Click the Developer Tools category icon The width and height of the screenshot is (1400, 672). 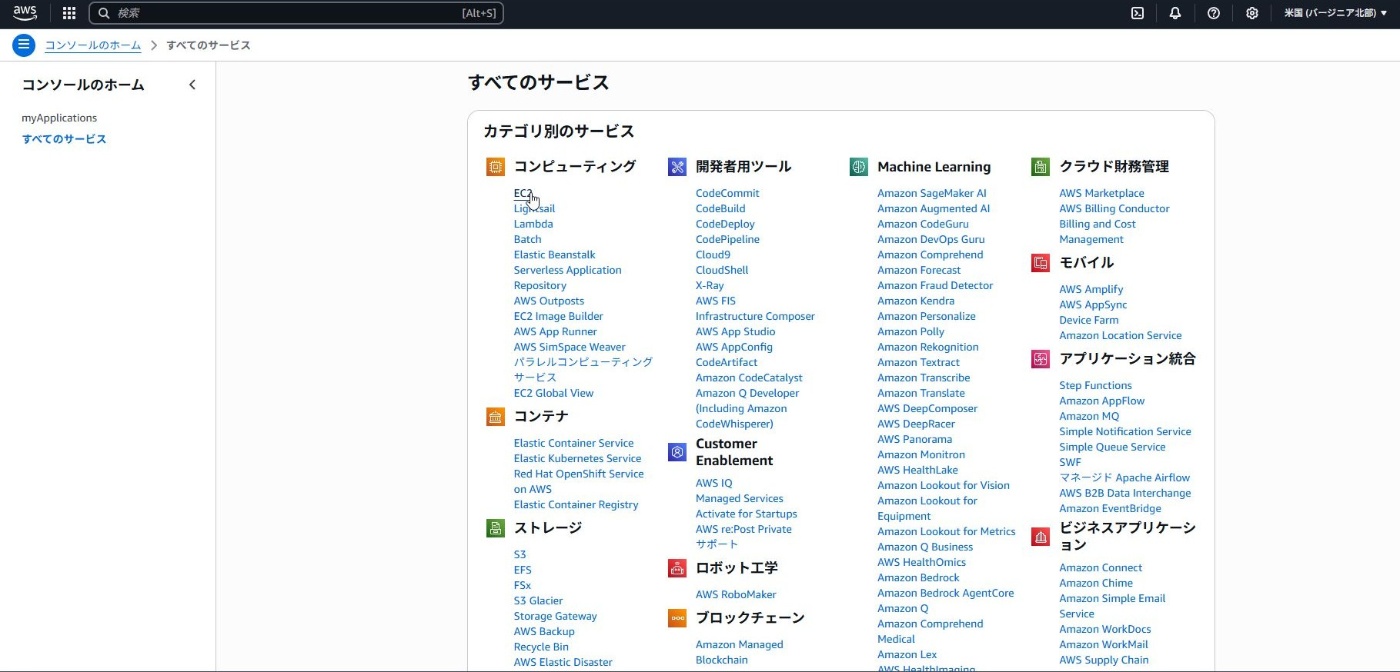677,167
